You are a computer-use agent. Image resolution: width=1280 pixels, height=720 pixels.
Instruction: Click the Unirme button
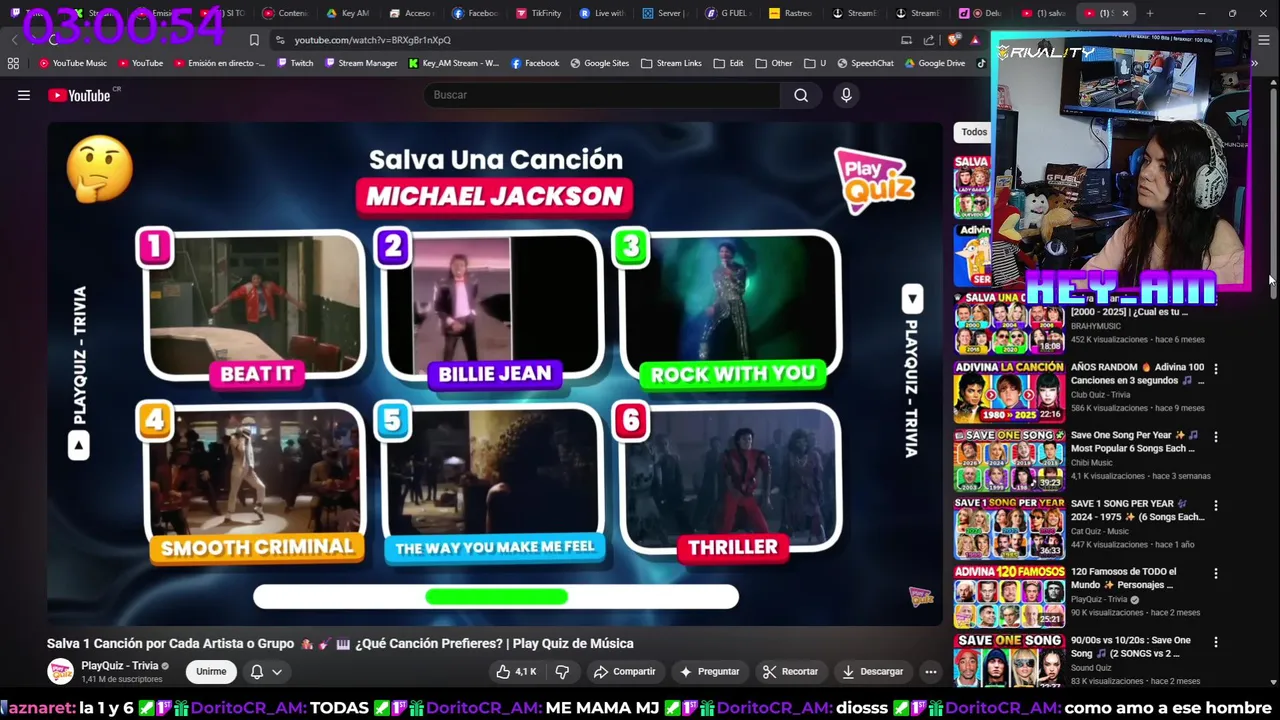click(211, 672)
